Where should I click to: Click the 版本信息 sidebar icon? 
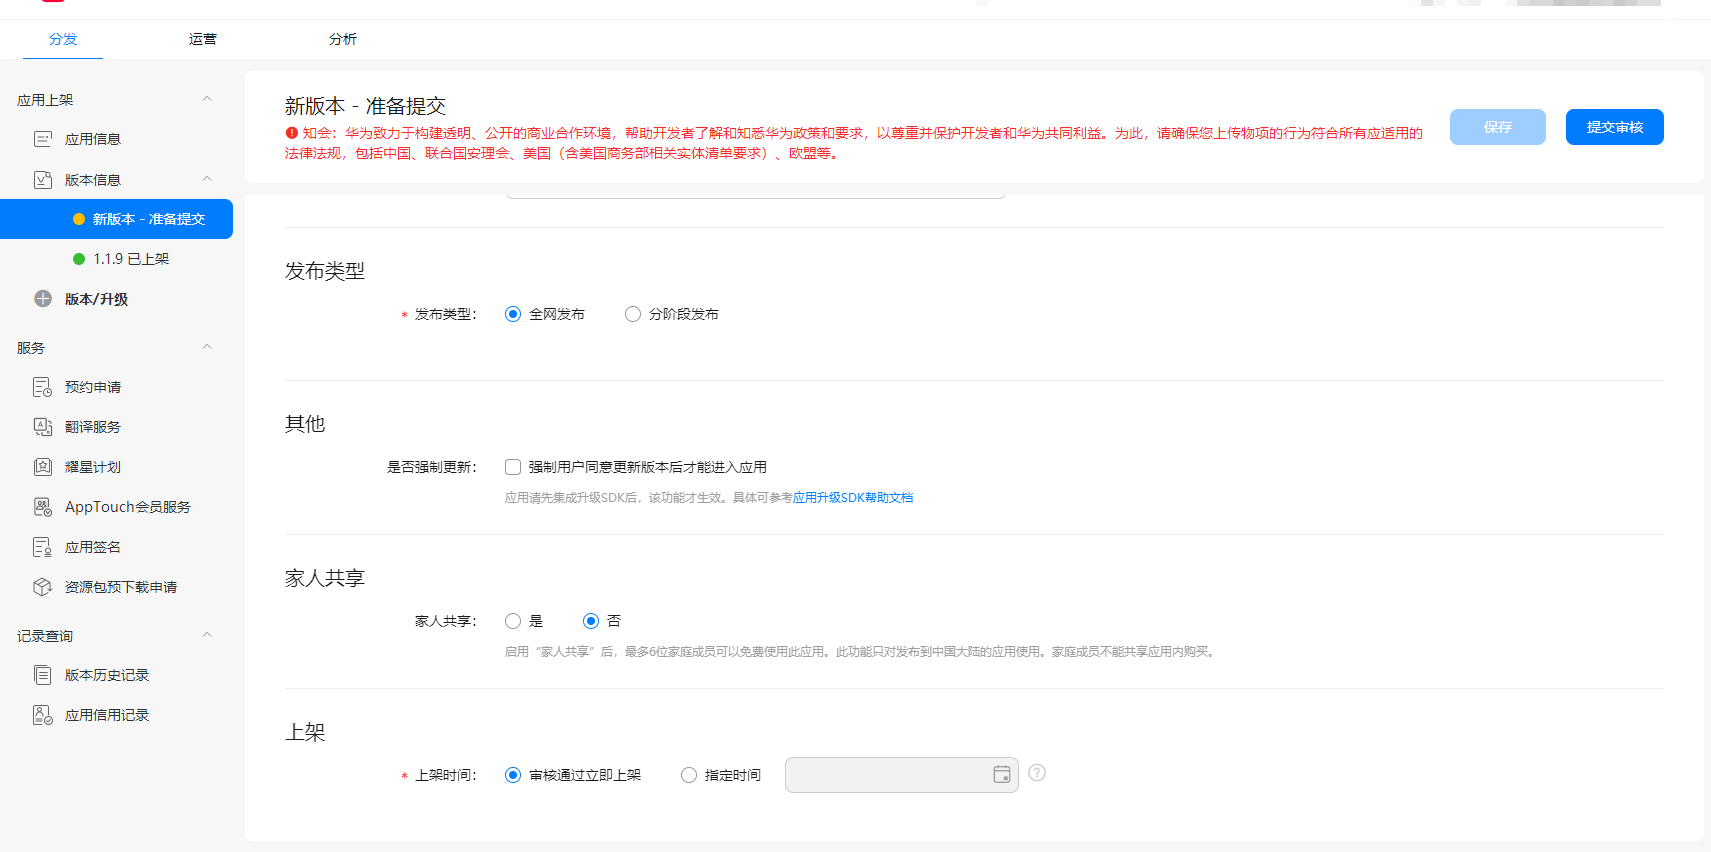[x=43, y=180]
